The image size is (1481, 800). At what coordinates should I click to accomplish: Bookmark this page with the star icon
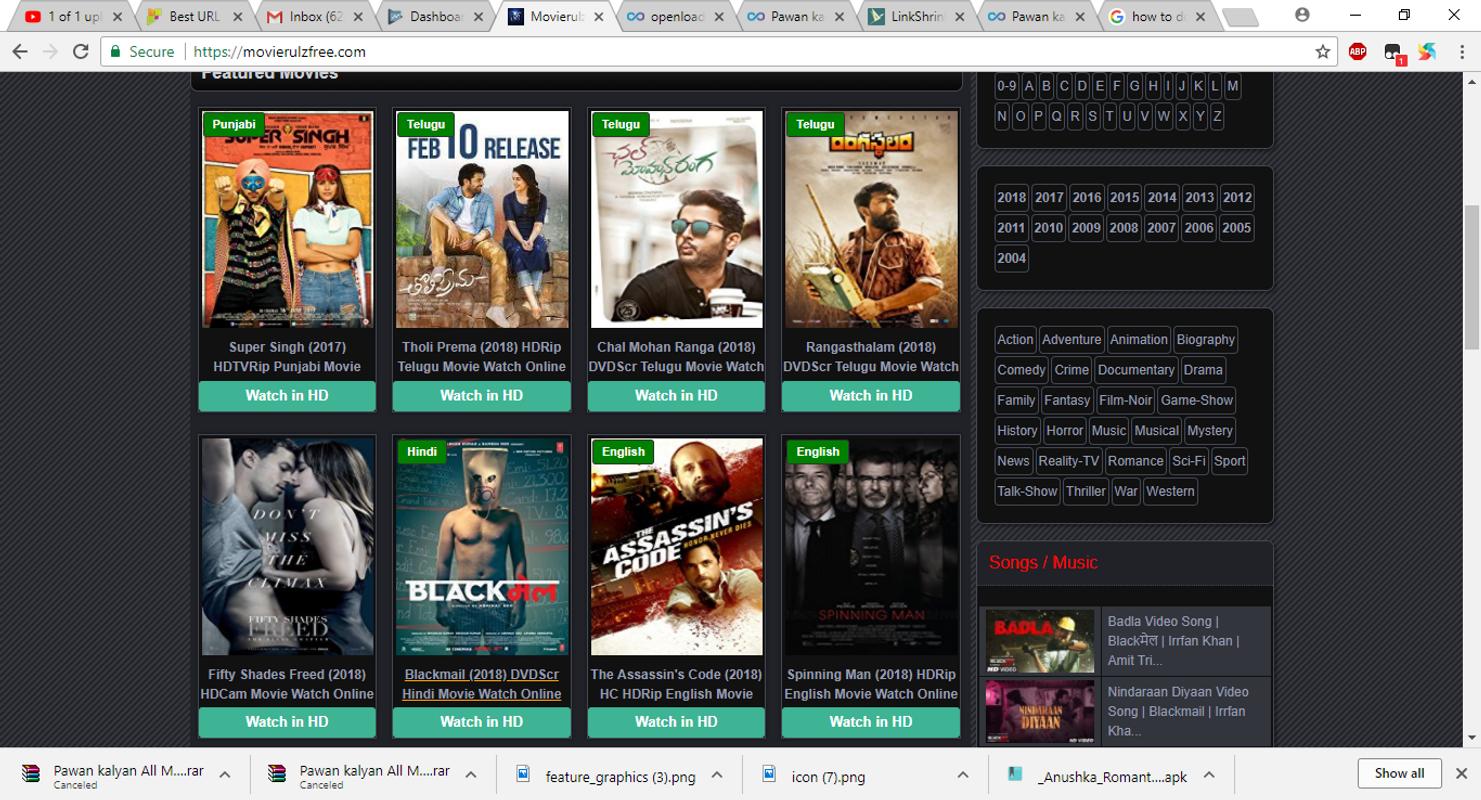pos(1323,51)
